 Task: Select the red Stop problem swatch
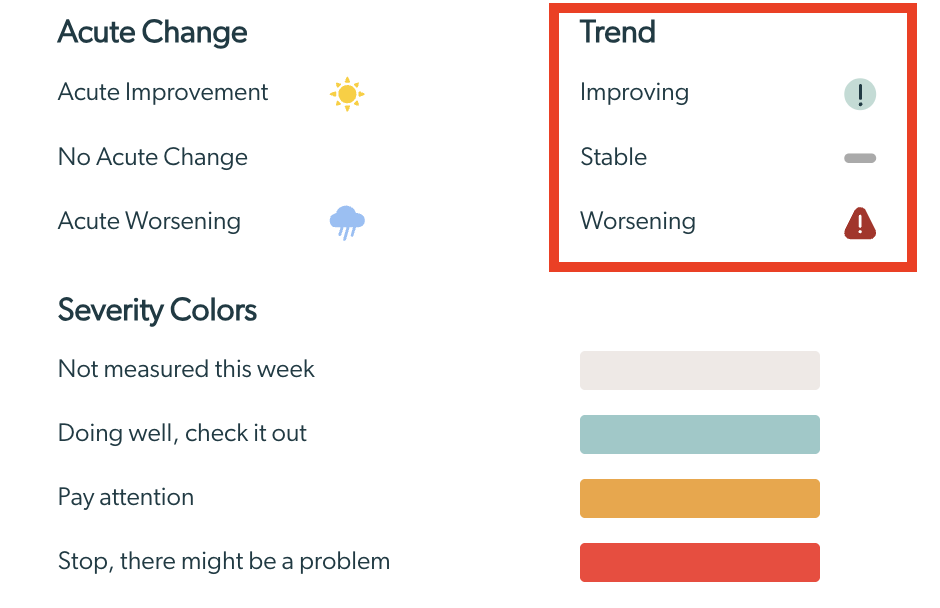pyautogui.click(x=700, y=562)
